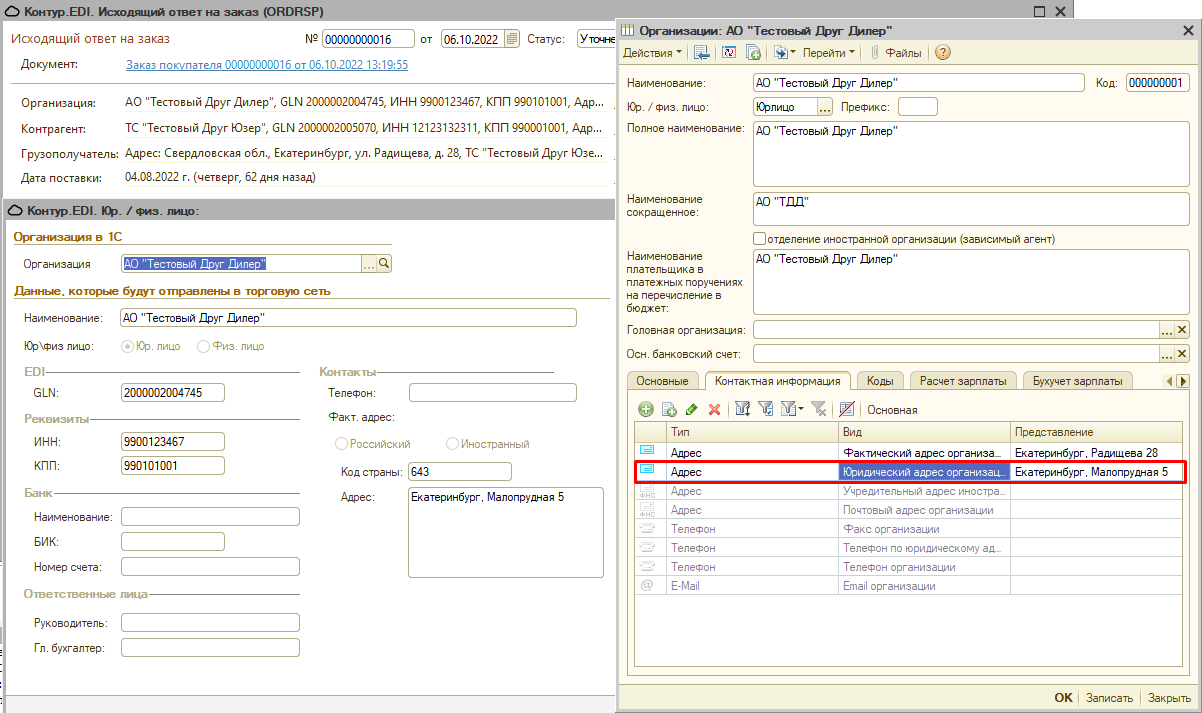Enable отделение иностранной организации checkbox
Image resolution: width=1202 pixels, height=713 pixels.
coord(760,239)
